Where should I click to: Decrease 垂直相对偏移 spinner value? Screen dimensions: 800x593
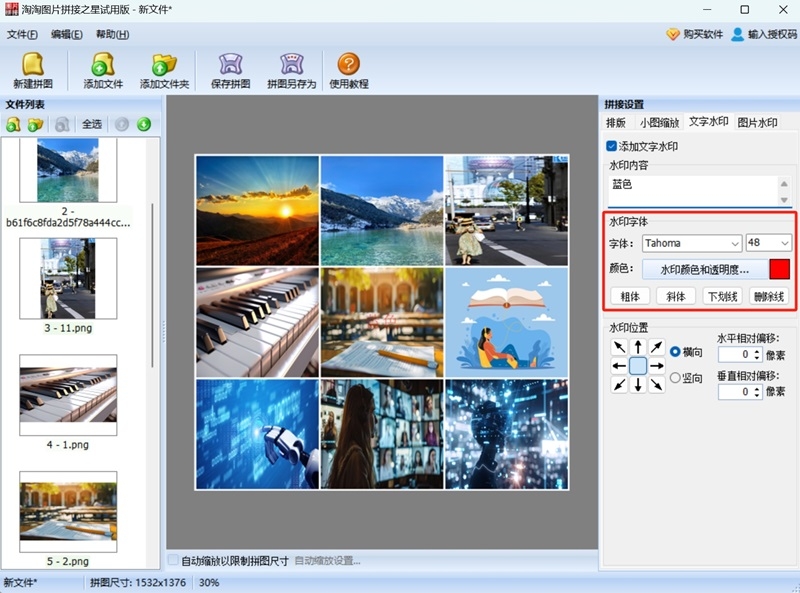[757, 395]
